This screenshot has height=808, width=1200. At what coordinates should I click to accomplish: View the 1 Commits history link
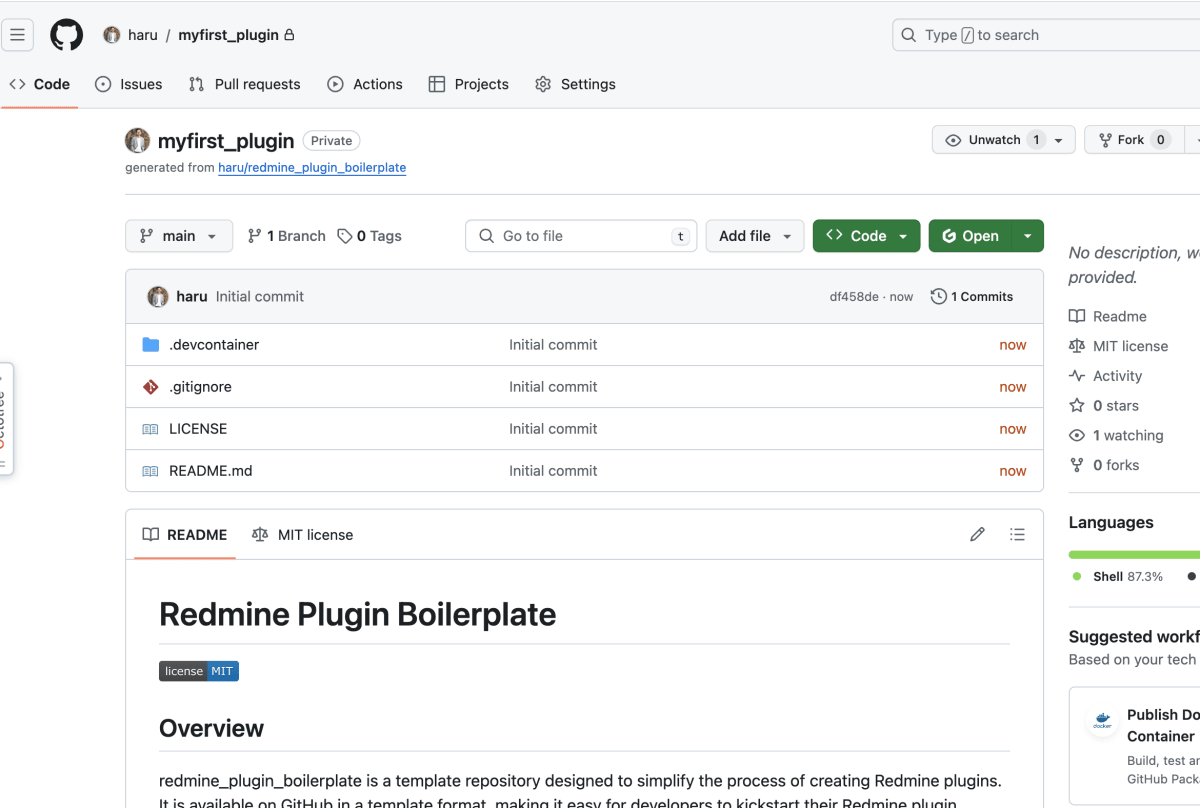pos(972,297)
